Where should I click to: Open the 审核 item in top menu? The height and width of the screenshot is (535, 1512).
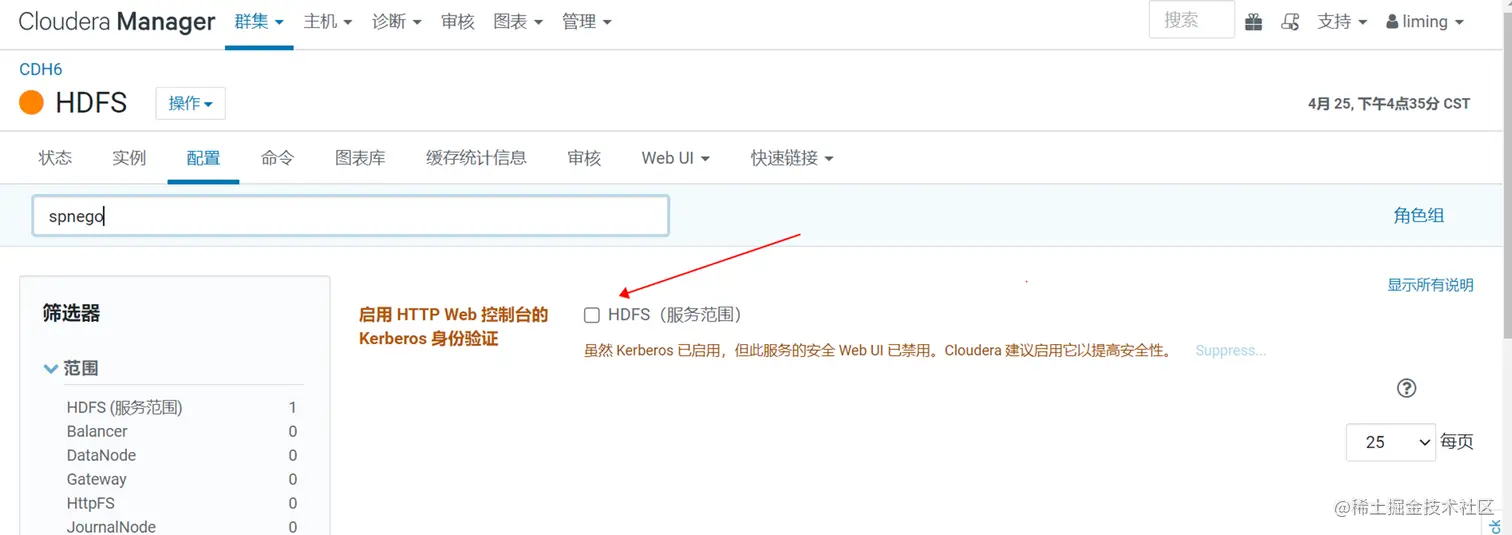(458, 21)
